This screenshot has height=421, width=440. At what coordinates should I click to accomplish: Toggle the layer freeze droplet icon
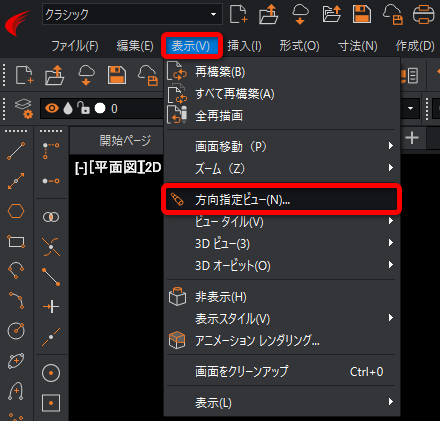[68, 108]
